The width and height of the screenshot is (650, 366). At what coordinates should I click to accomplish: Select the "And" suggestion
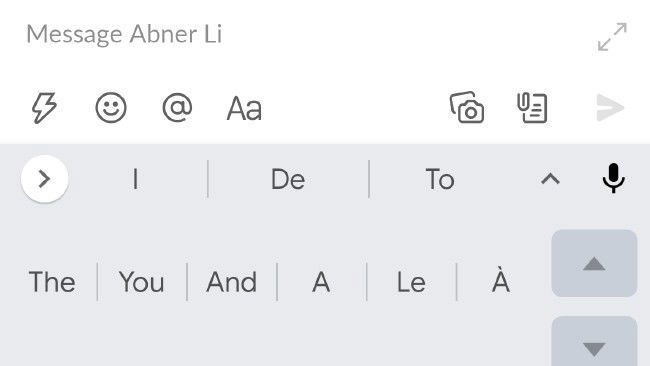[x=232, y=282]
